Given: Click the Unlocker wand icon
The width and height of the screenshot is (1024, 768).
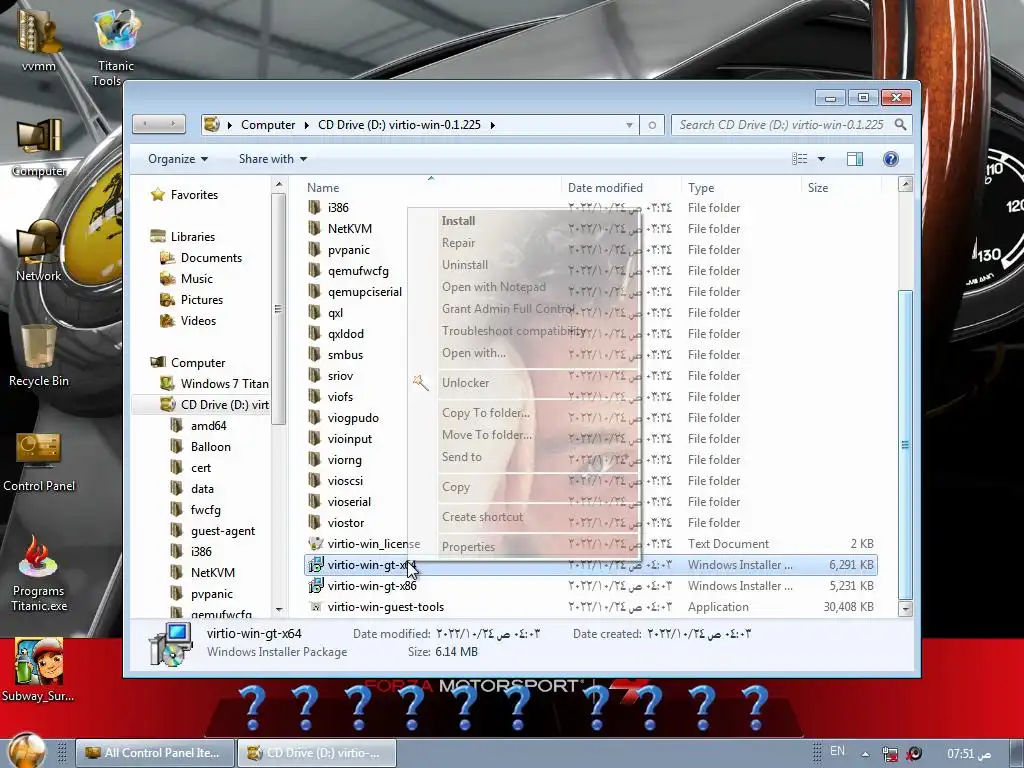Looking at the screenshot, I should (x=421, y=383).
